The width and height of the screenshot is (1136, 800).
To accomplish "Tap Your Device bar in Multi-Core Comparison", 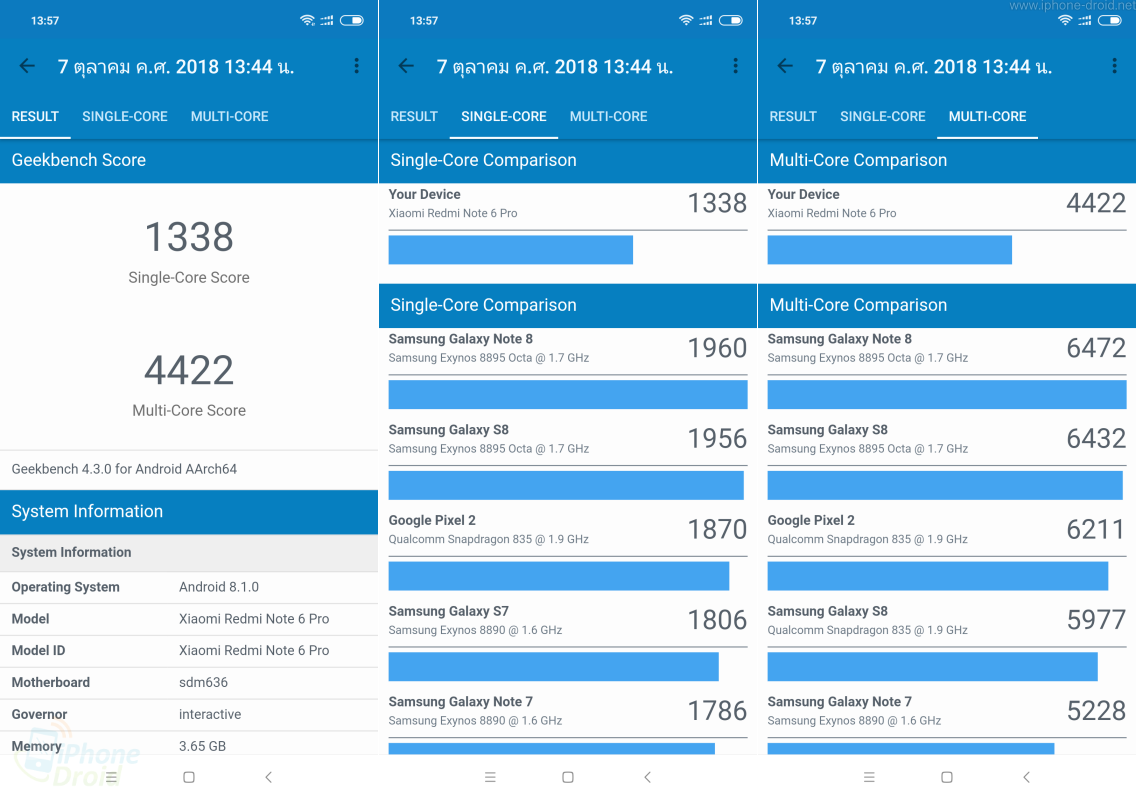I will 890,250.
